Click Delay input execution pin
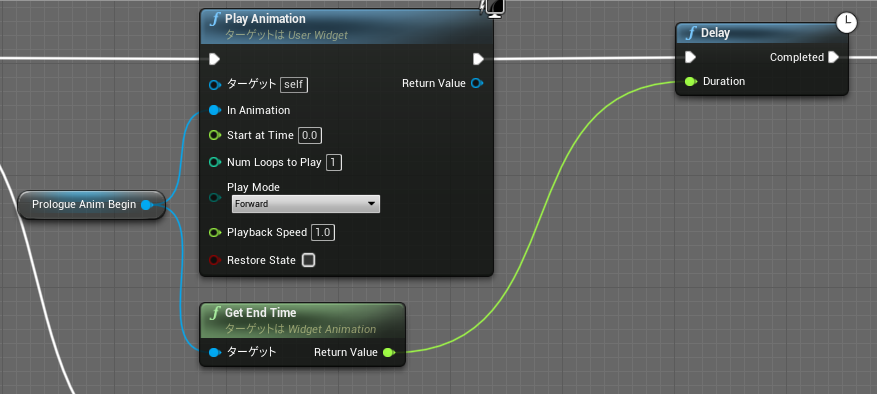Screen dimensions: 877x394 pos(691,57)
